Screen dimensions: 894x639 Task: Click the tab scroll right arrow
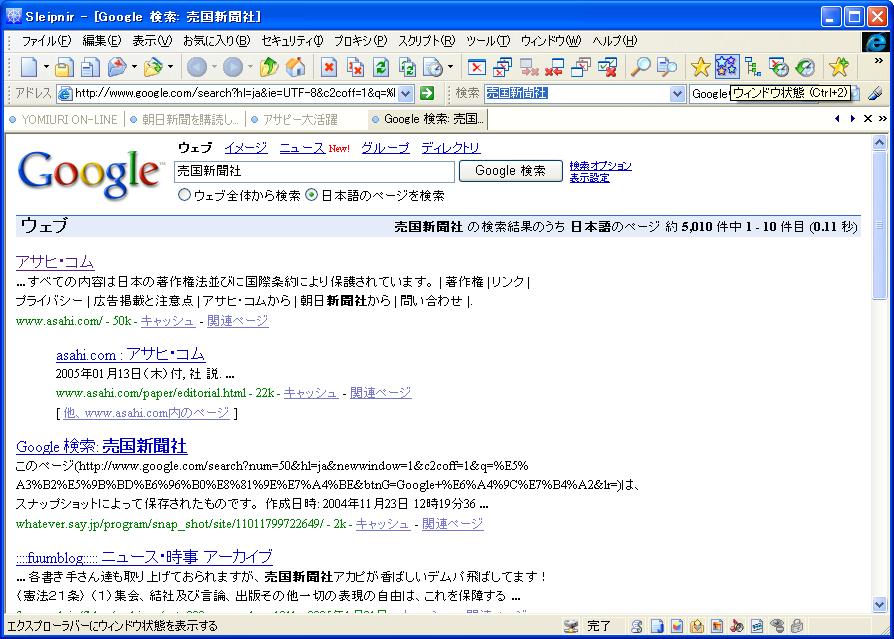(x=852, y=119)
